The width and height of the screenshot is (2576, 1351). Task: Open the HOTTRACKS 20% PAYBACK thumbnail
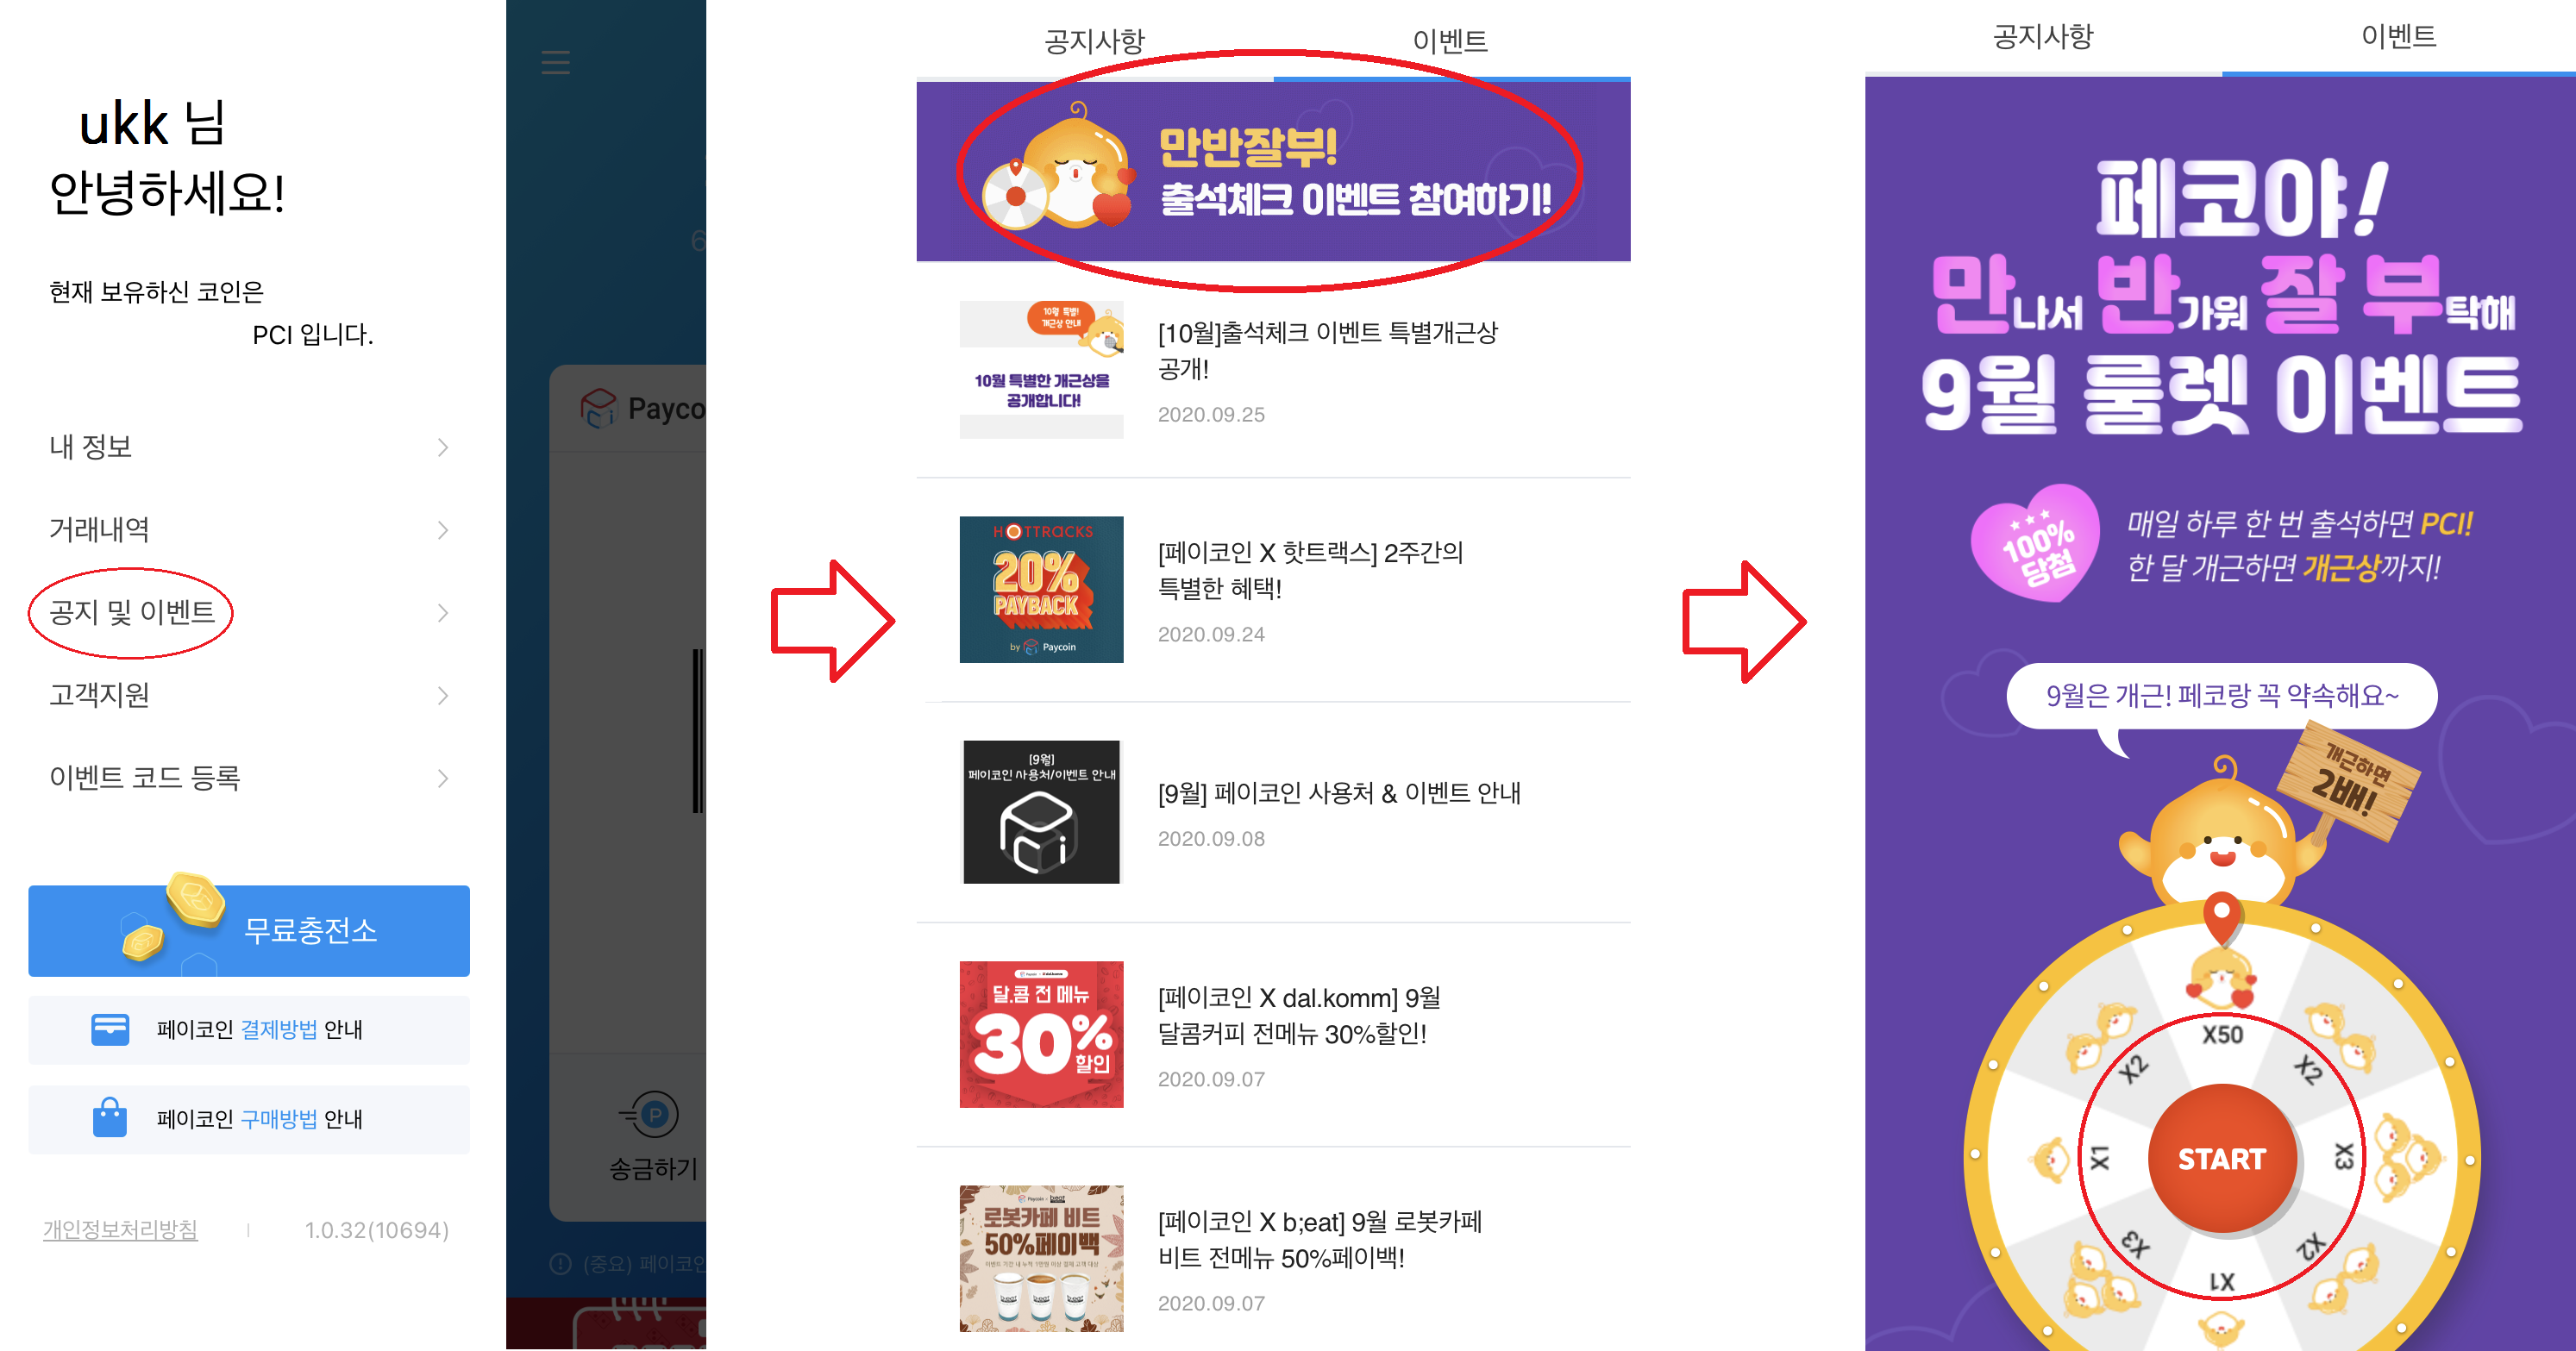[1041, 589]
